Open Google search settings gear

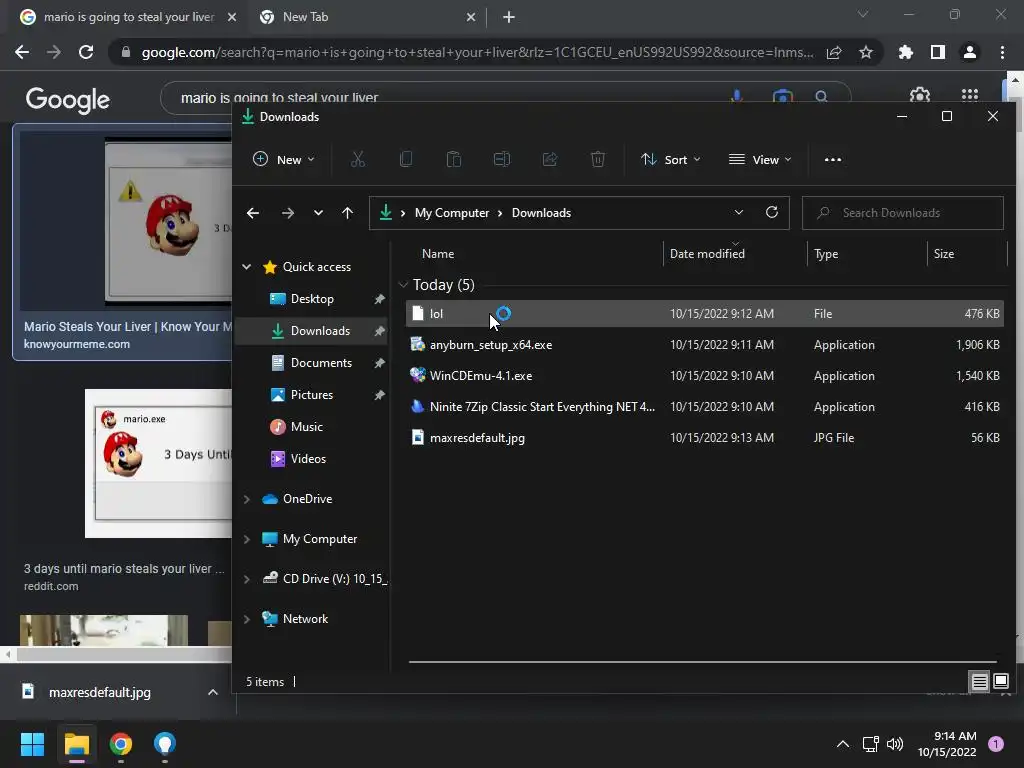(x=920, y=95)
